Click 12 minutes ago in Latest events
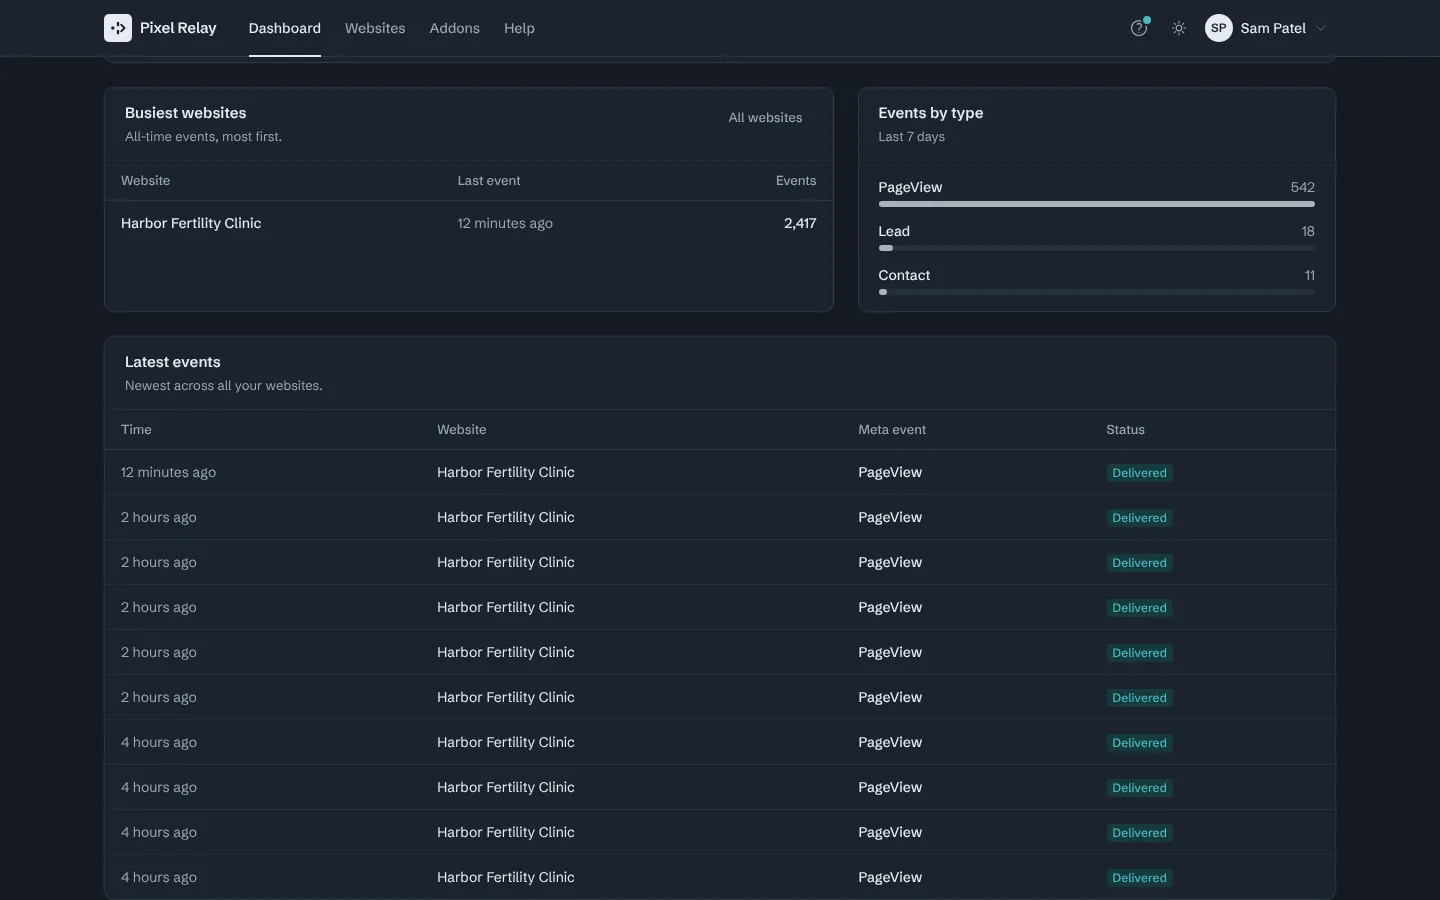This screenshot has height=900, width=1440. [168, 472]
